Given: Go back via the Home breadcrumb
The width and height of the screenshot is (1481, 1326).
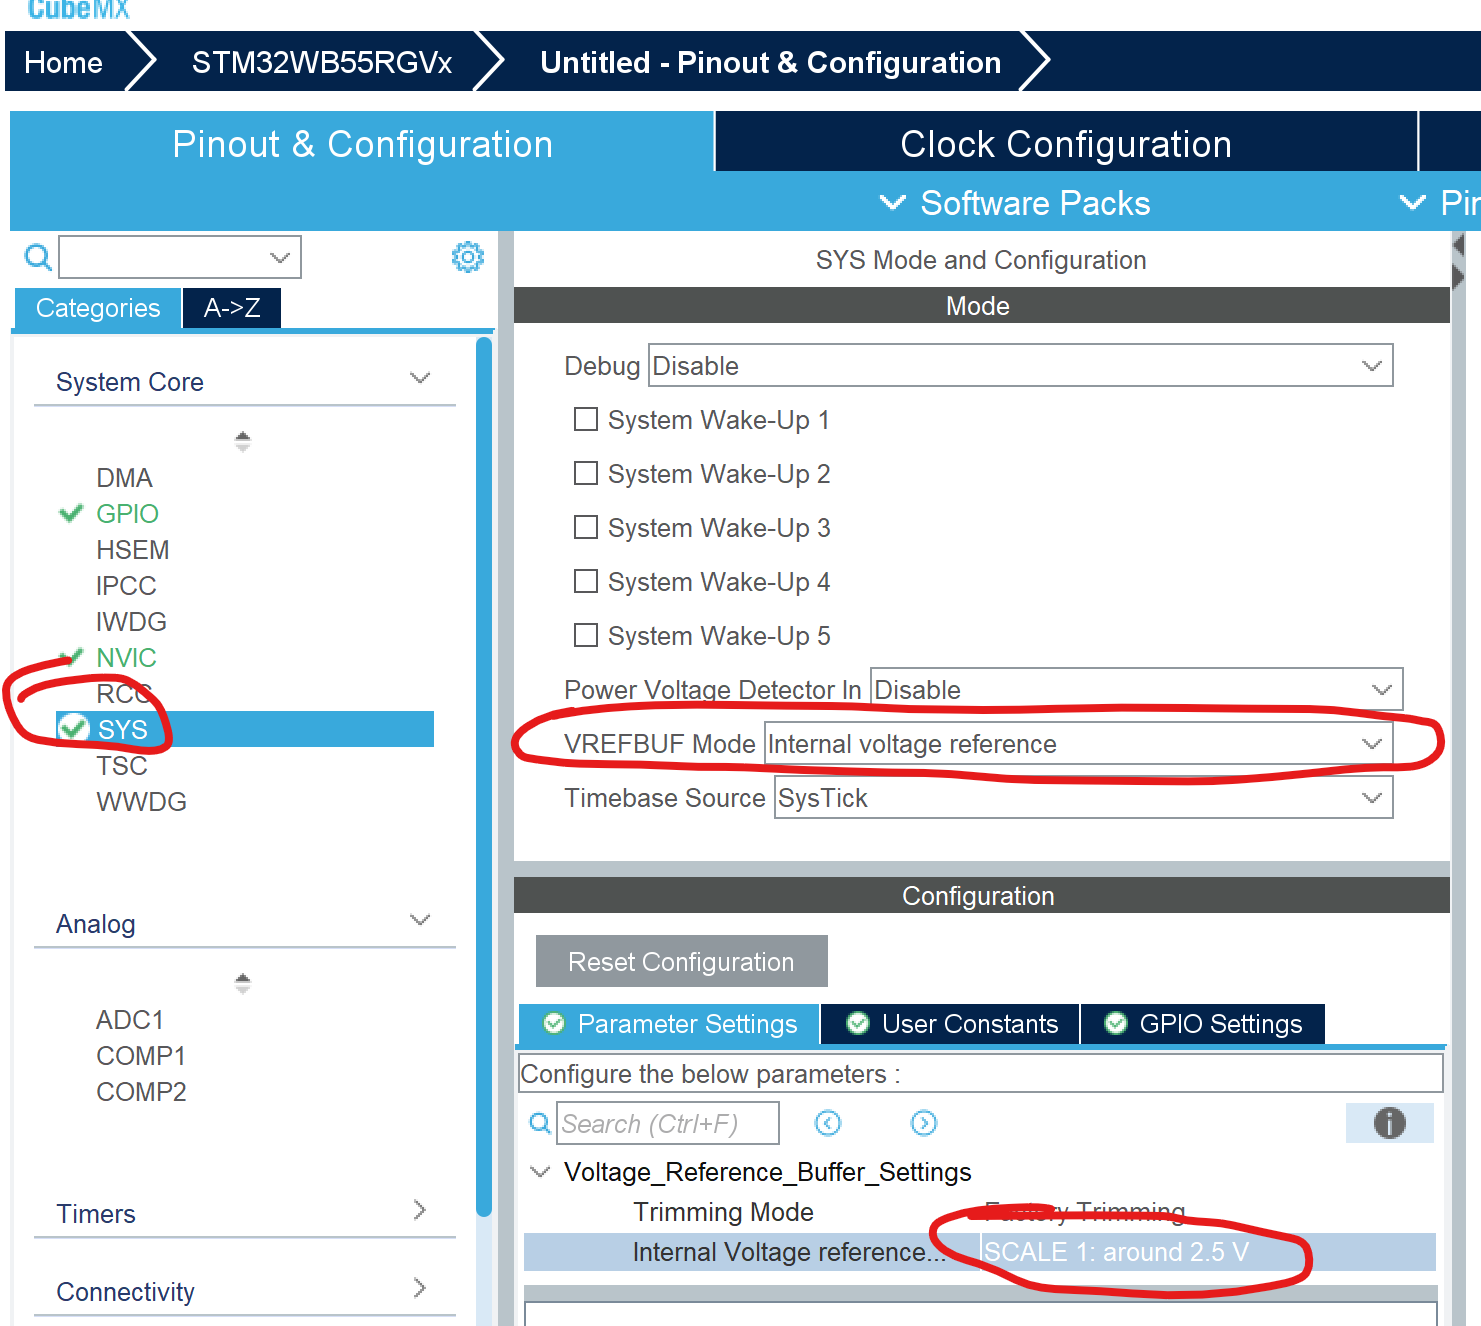Looking at the screenshot, I should (x=63, y=61).
